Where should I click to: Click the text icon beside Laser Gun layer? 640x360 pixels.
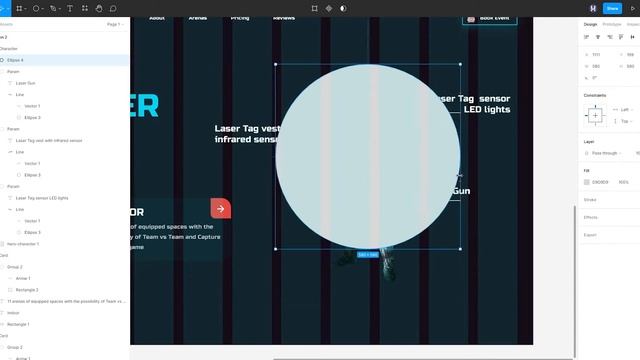pos(10,83)
